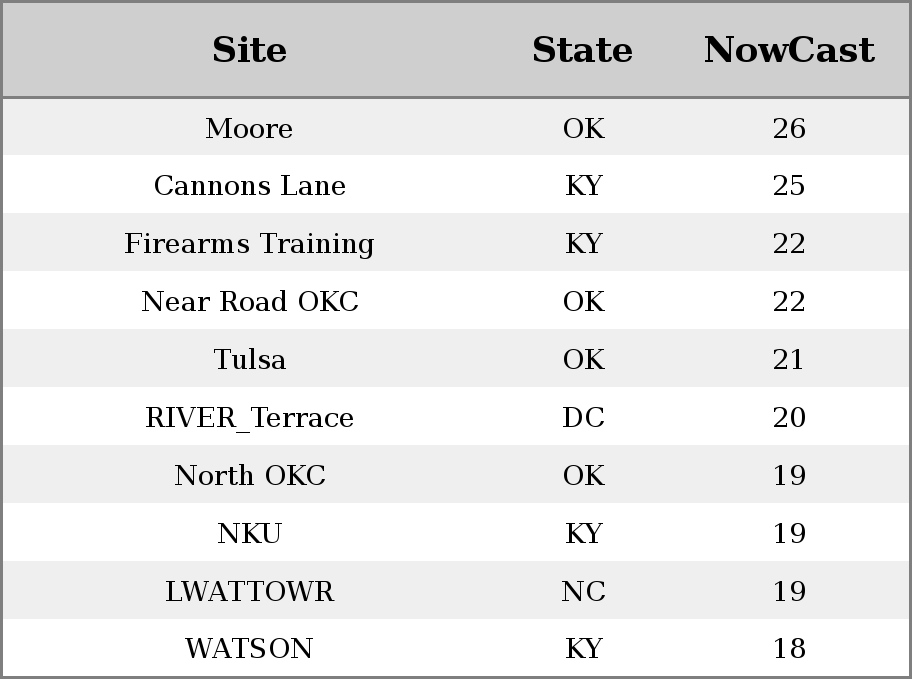Viewport: 912px width, 679px height.
Task: Click NowCast value 20 for RIVER_Terrace
Action: coord(789,417)
